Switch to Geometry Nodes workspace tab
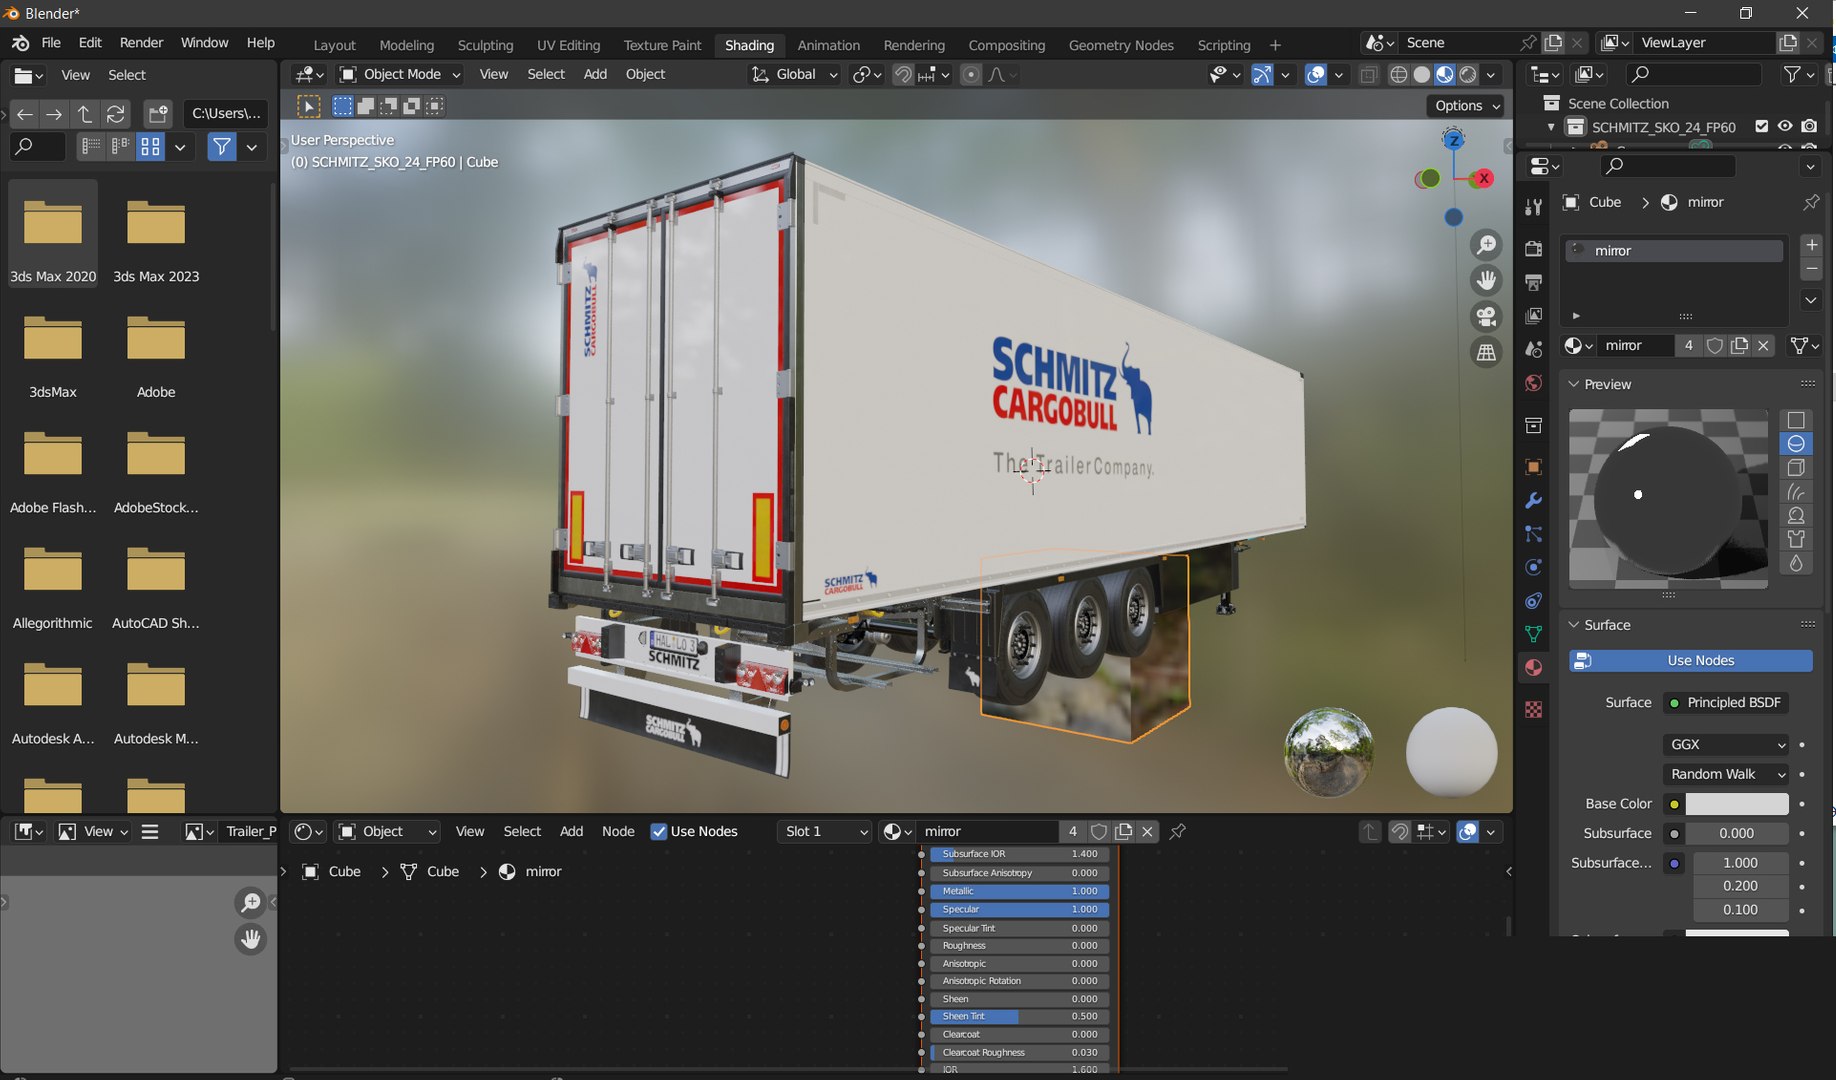 point(1121,45)
